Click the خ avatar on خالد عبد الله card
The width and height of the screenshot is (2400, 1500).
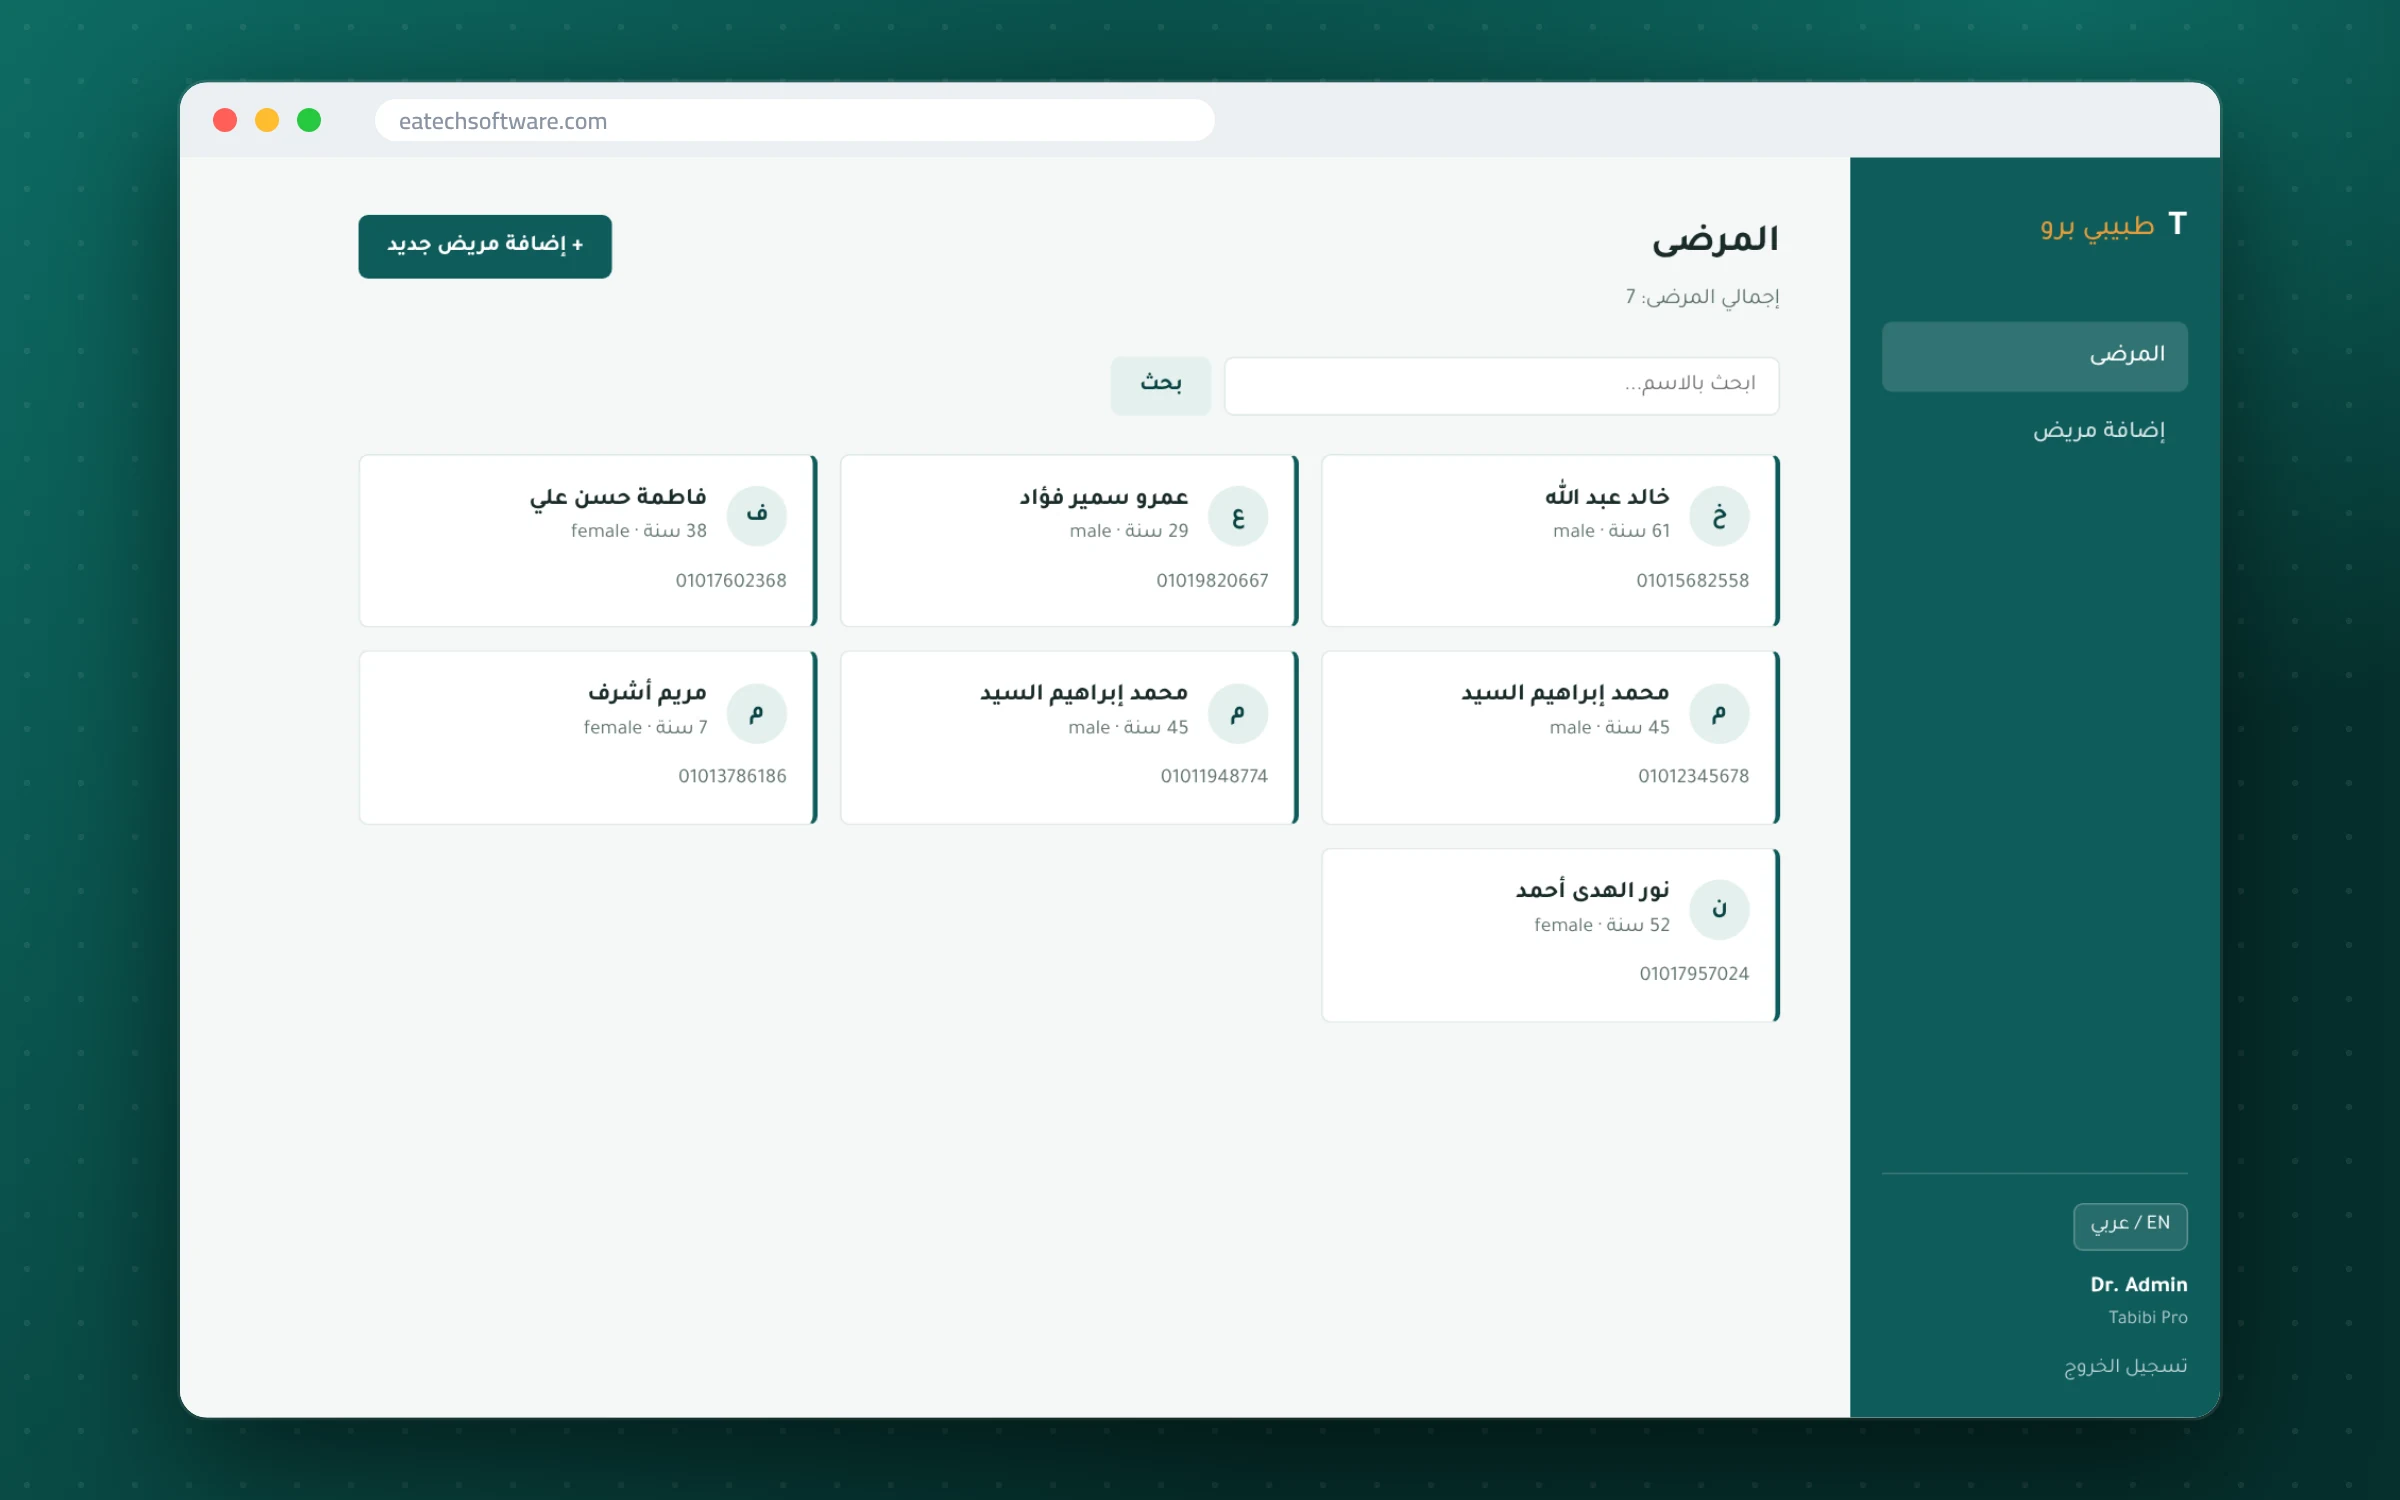1719,516
